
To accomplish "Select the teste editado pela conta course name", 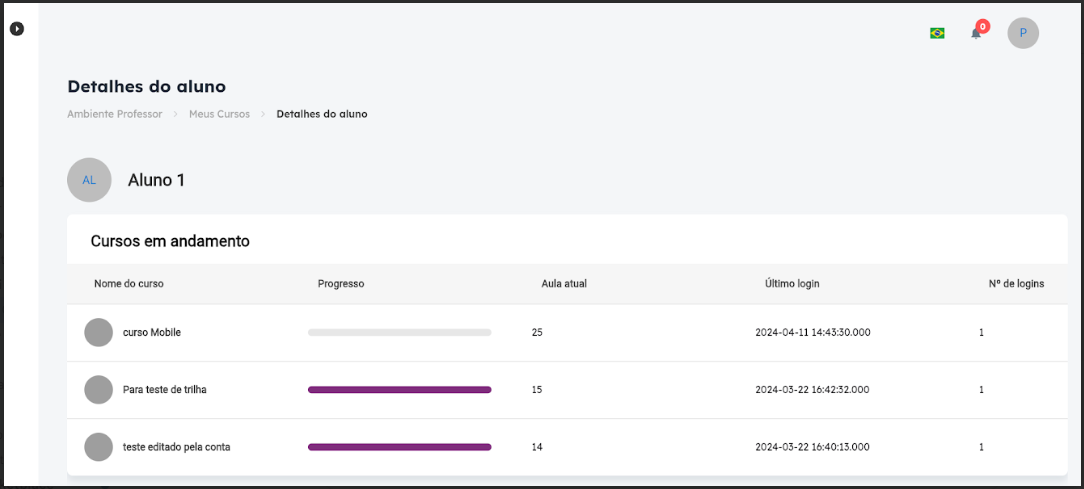I will [176, 448].
